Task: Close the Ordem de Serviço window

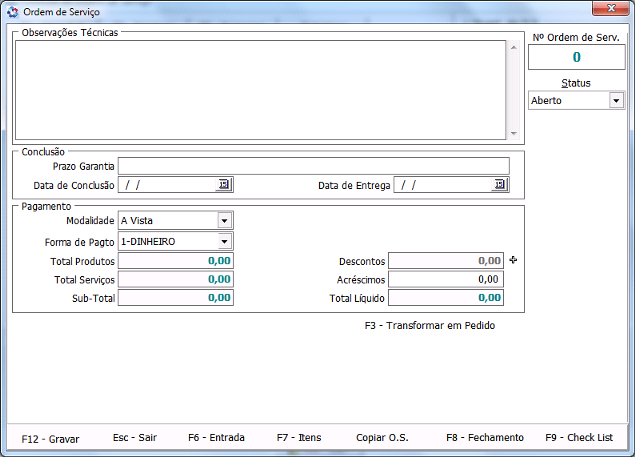Action: pyautogui.click(x=611, y=9)
